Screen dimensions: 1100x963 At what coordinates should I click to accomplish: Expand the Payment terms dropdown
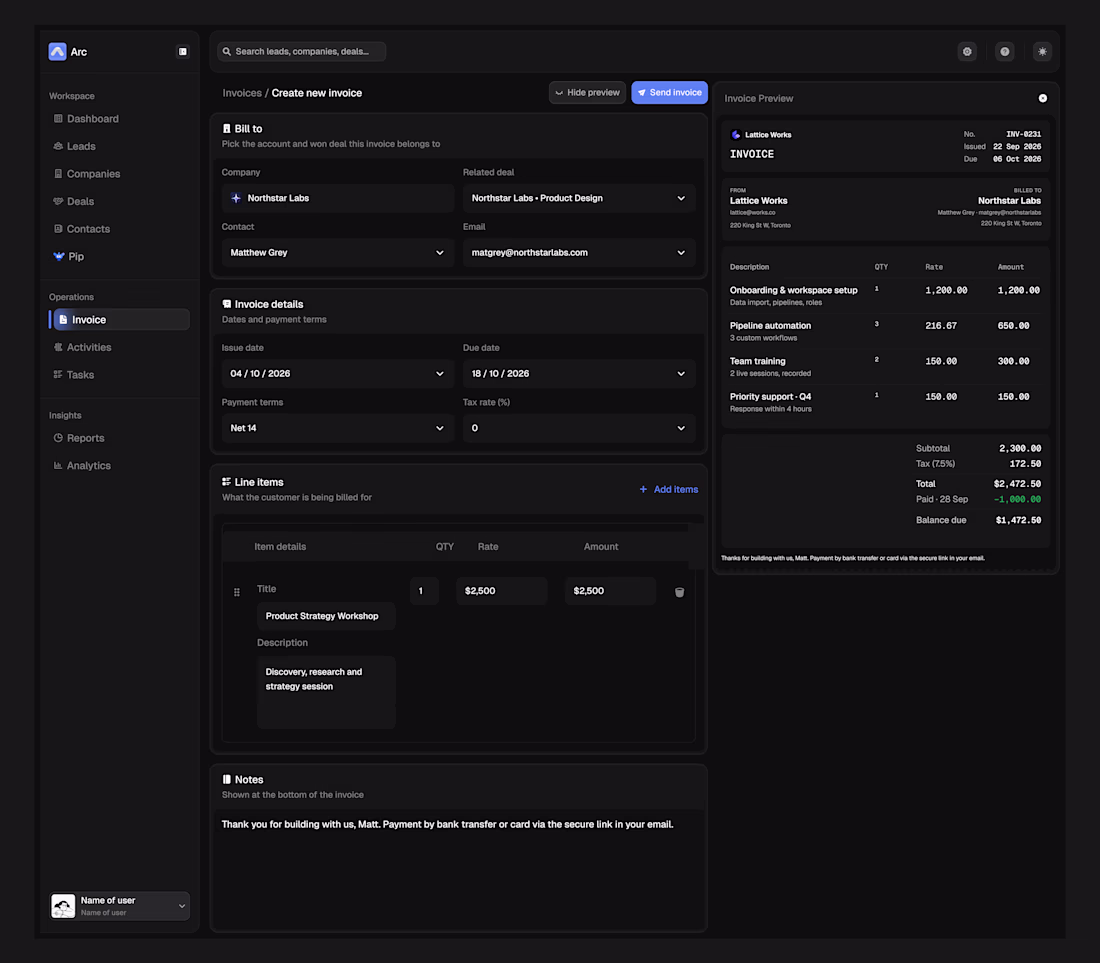337,428
